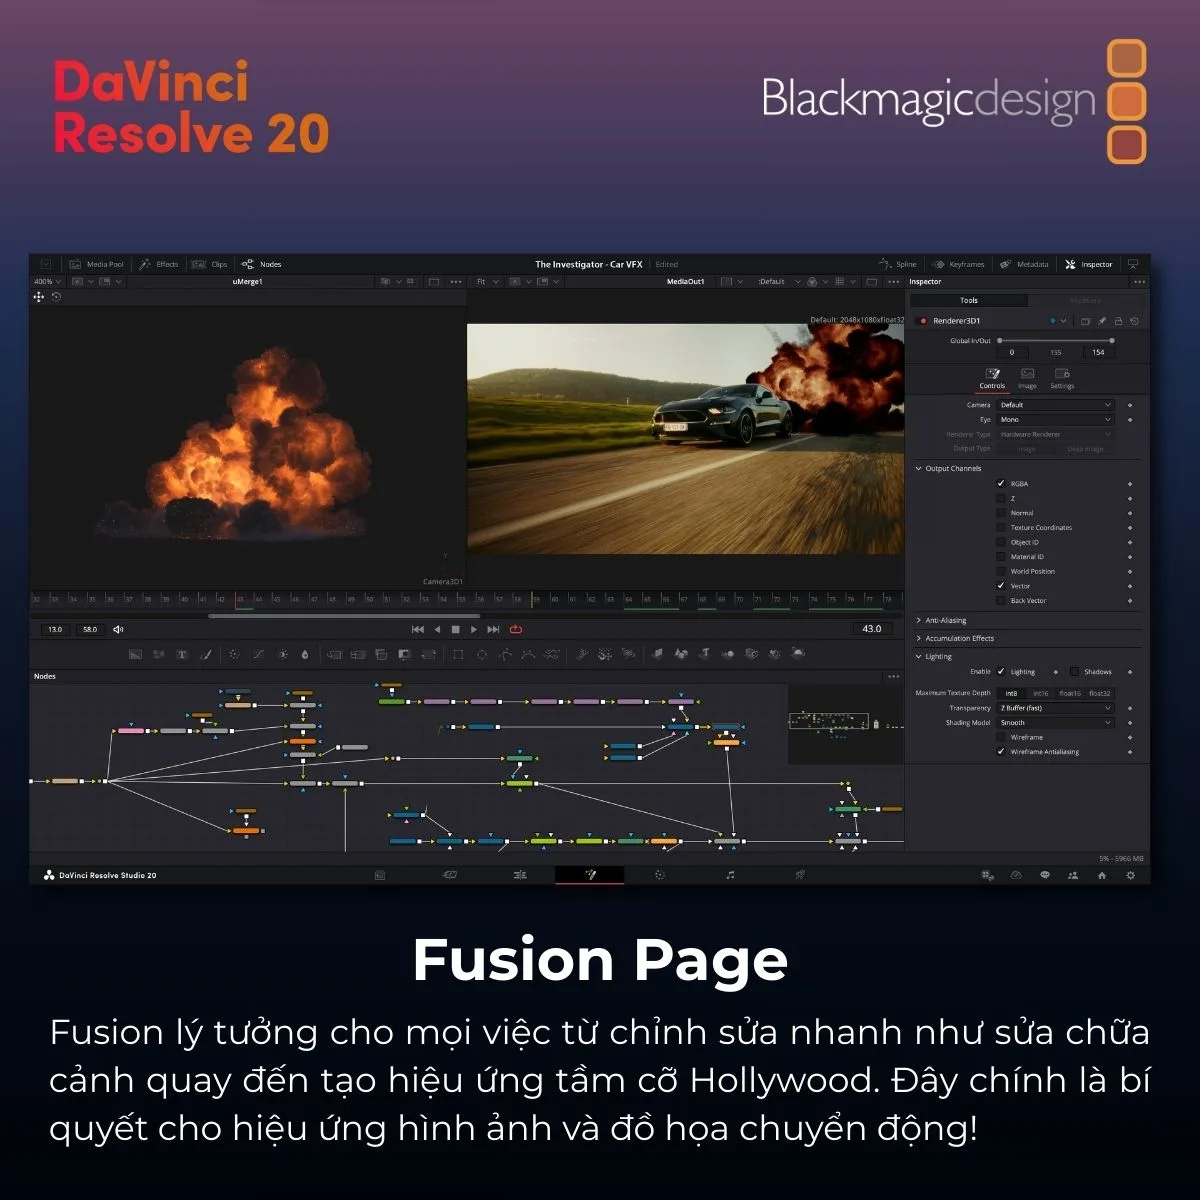Open the Keyframes panel
The width and height of the screenshot is (1200, 1200).
[959, 264]
